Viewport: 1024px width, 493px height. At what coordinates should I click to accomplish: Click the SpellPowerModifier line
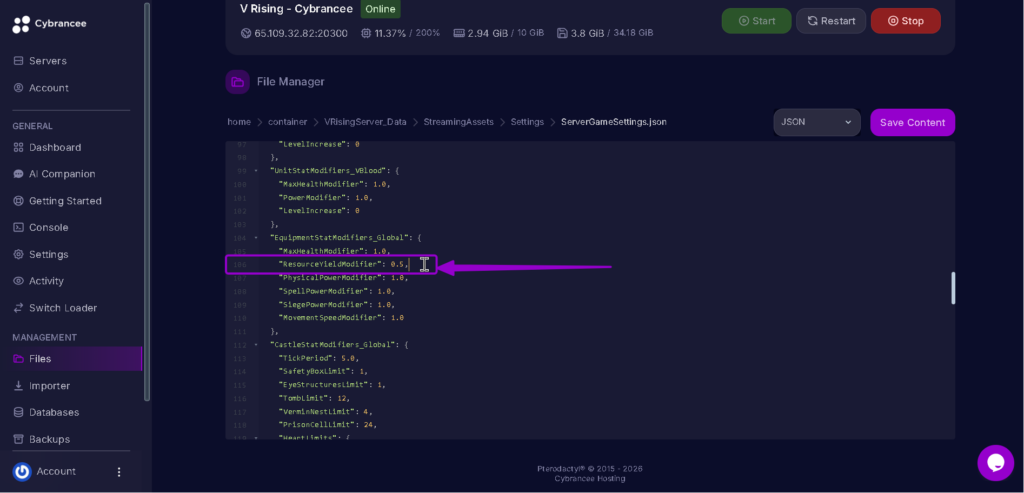click(x=336, y=291)
